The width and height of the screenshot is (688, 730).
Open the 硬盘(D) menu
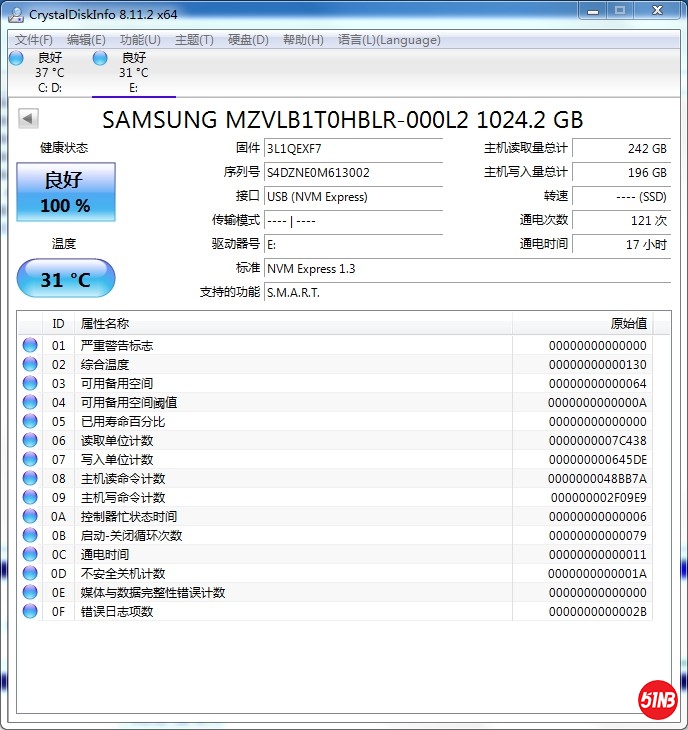click(248, 40)
